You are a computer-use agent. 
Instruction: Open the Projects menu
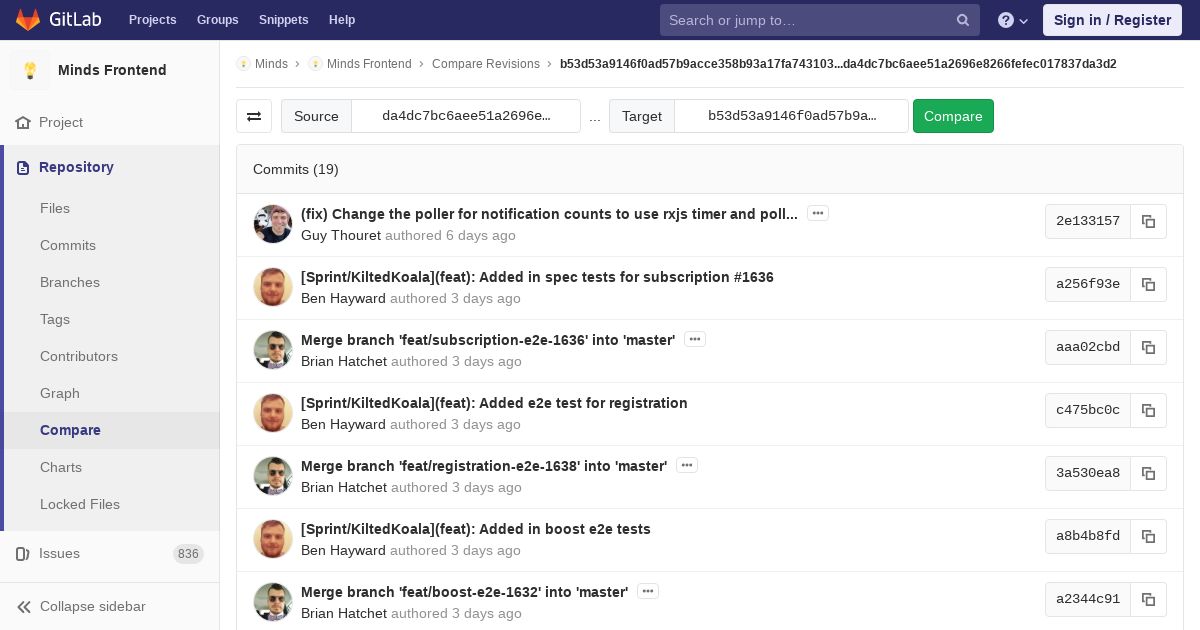[153, 20]
